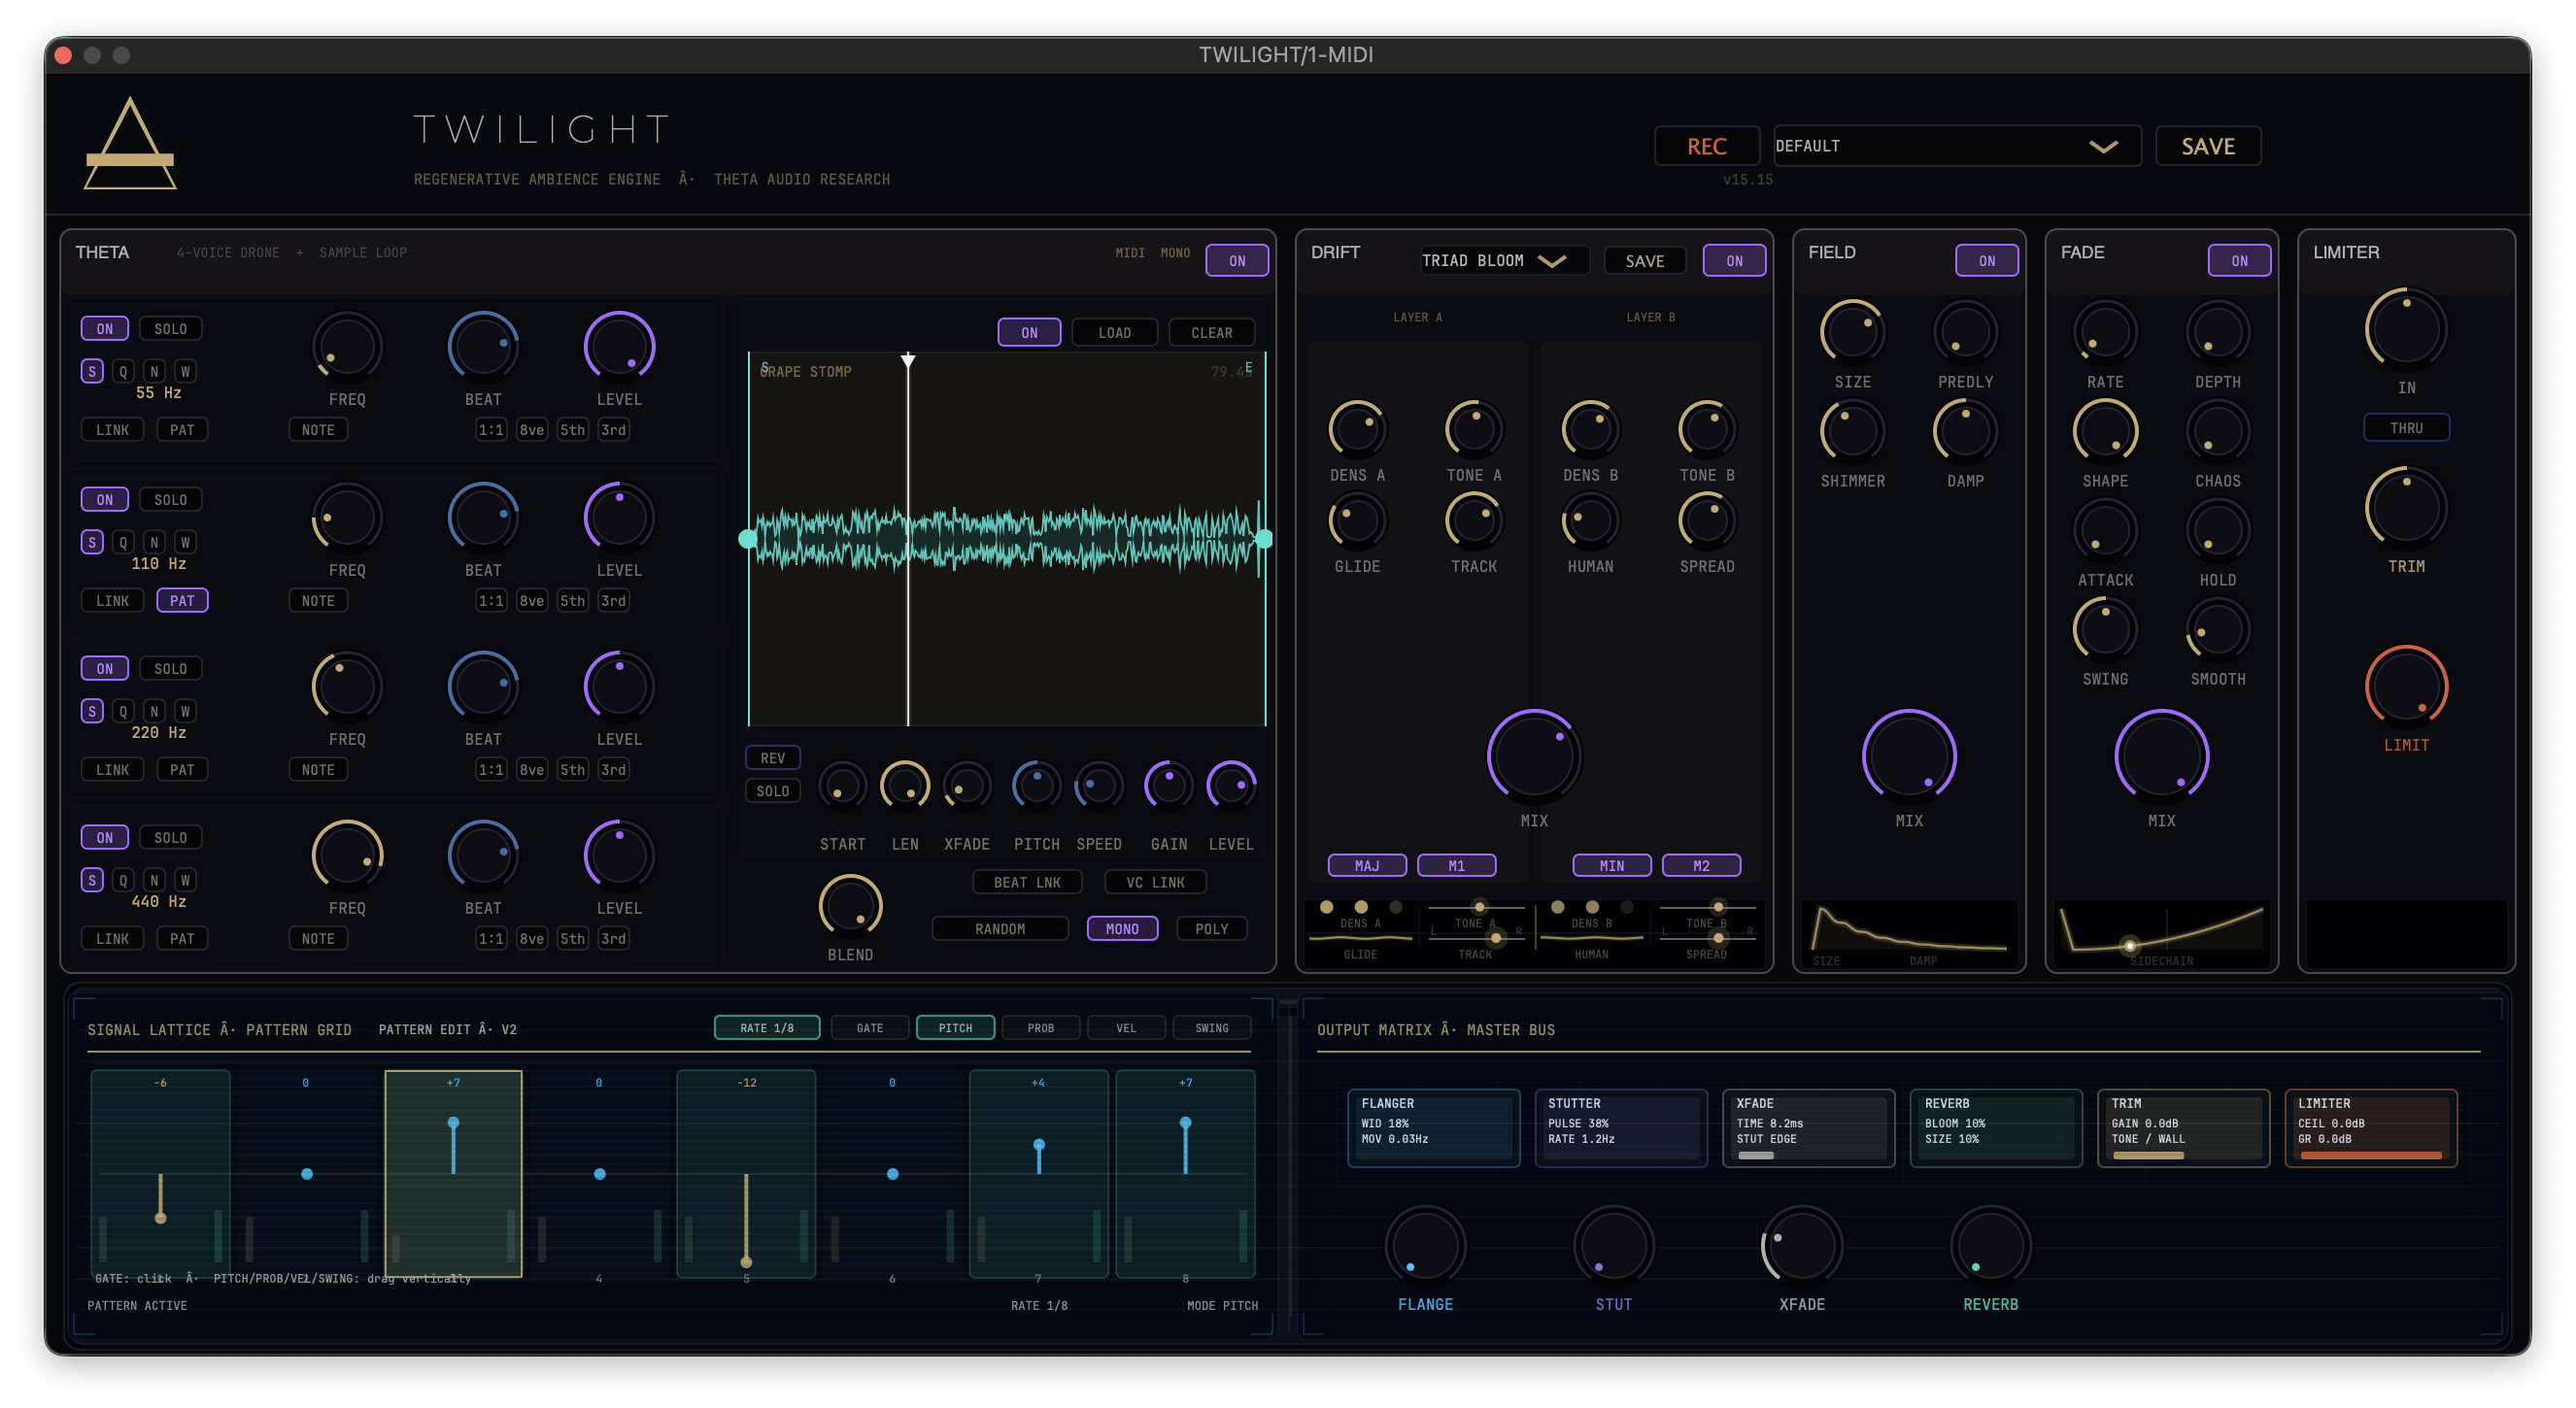Click the SHIMMER knob
Viewport: 2576px width, 1408px height.
1852,431
